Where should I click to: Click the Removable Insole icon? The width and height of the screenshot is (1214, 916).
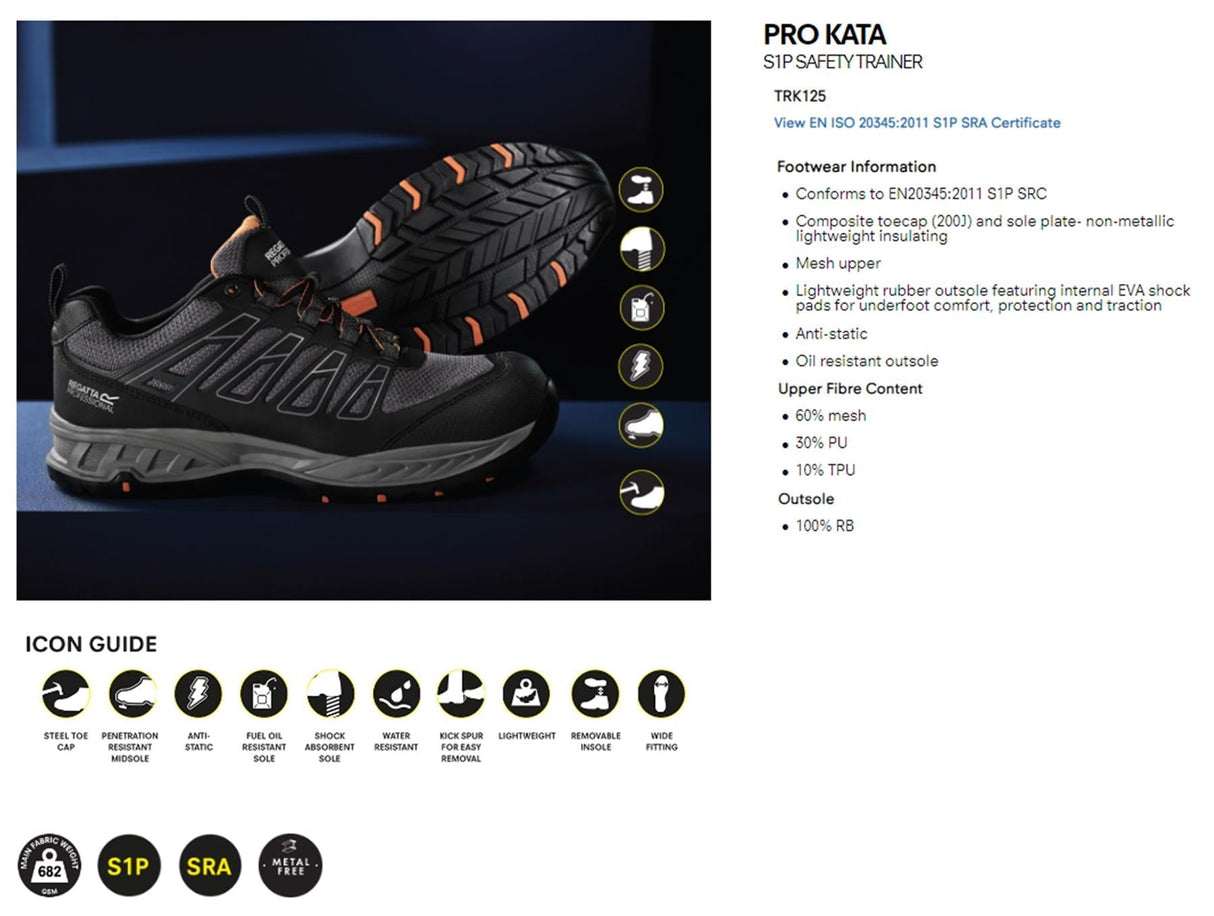(x=595, y=694)
